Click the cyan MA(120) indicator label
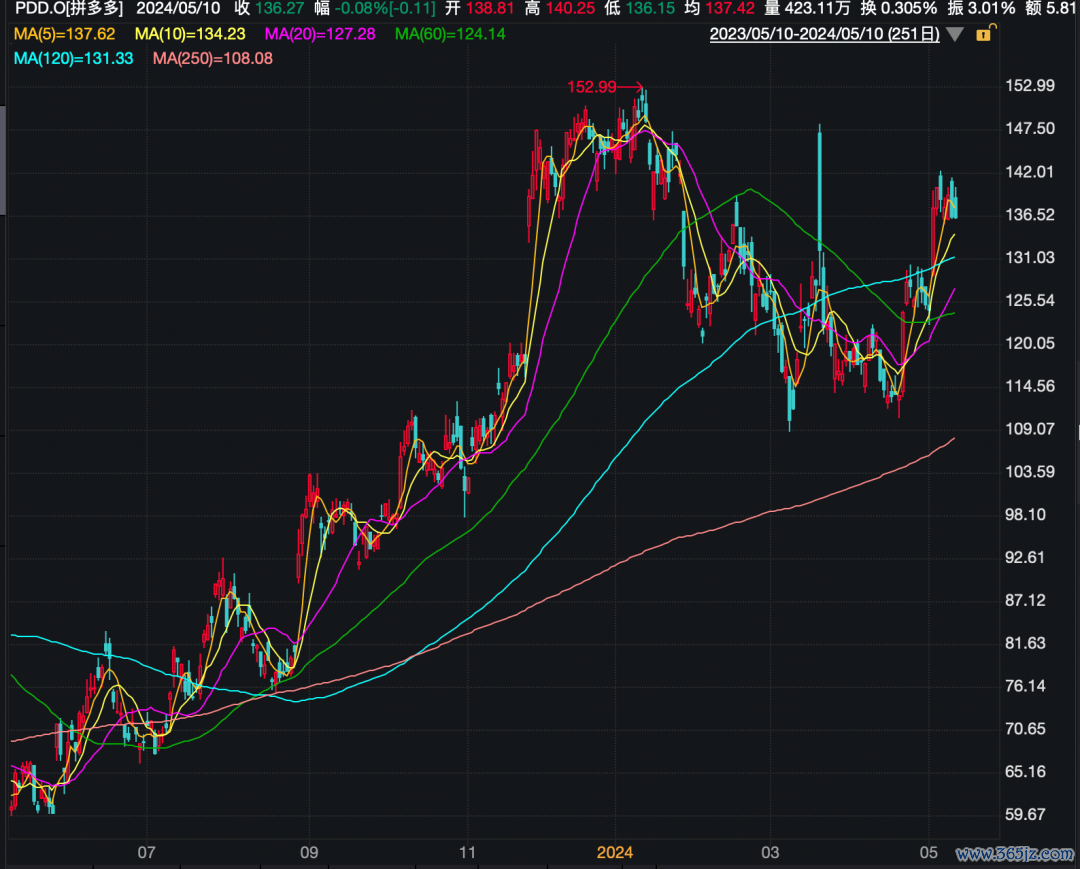Screen dimensions: 1080x869 pyautogui.click(x=74, y=59)
